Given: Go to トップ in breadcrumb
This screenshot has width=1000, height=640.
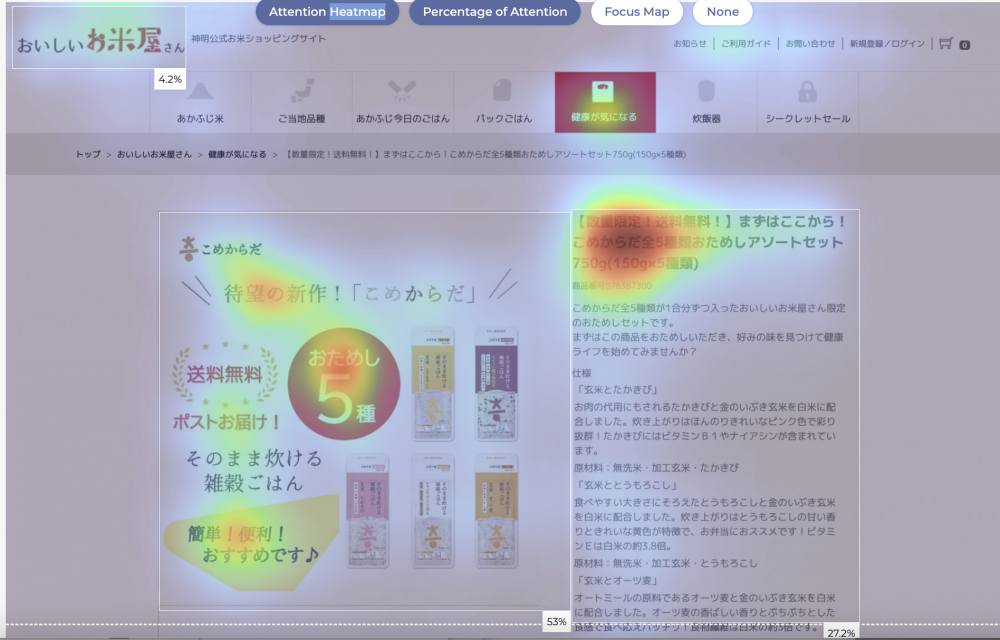Looking at the screenshot, I should 88,155.
